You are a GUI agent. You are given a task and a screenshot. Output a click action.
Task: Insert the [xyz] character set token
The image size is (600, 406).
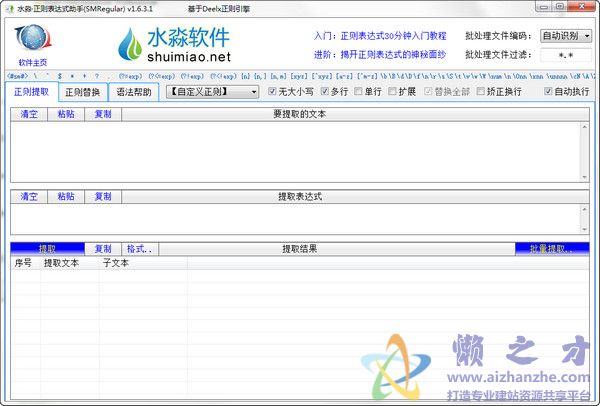point(299,76)
